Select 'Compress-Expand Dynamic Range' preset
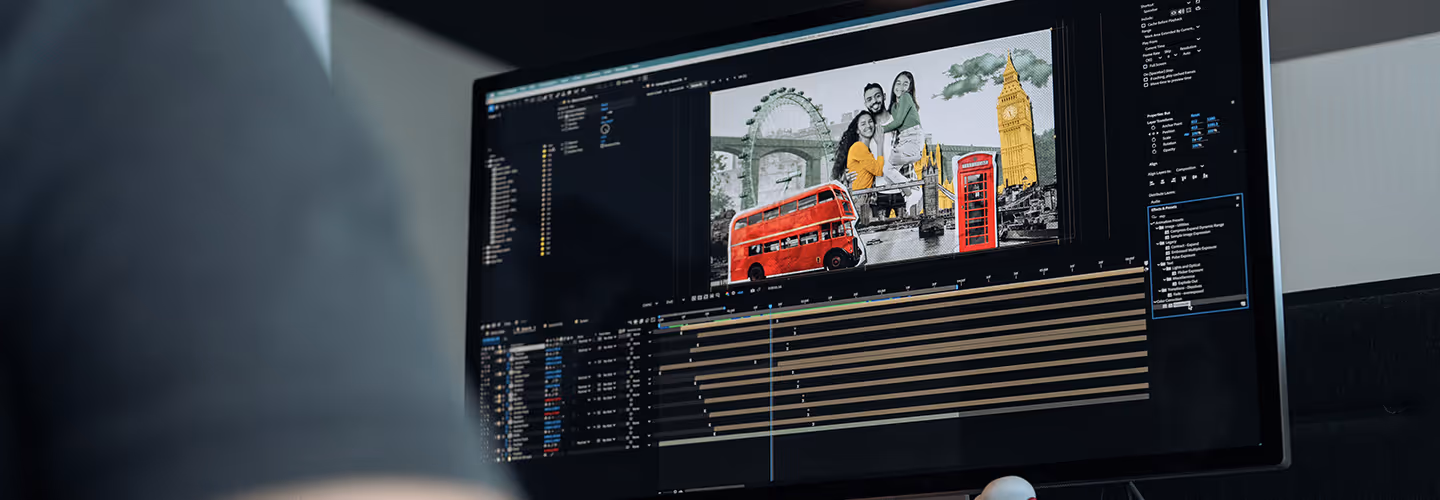This screenshot has height=500, width=1440. 1197,228
